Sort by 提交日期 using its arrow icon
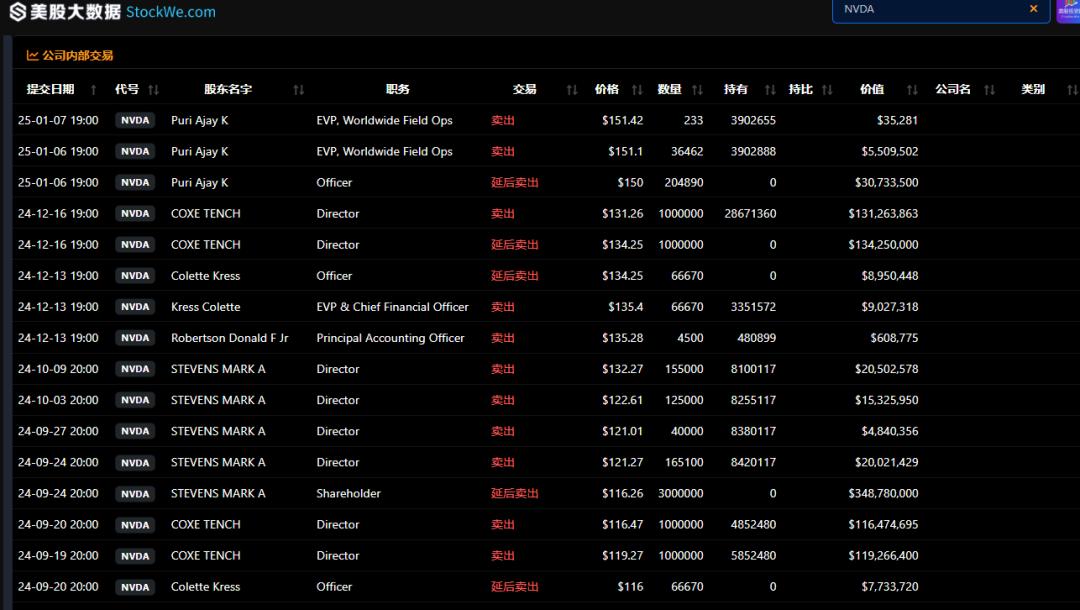 click(x=94, y=90)
